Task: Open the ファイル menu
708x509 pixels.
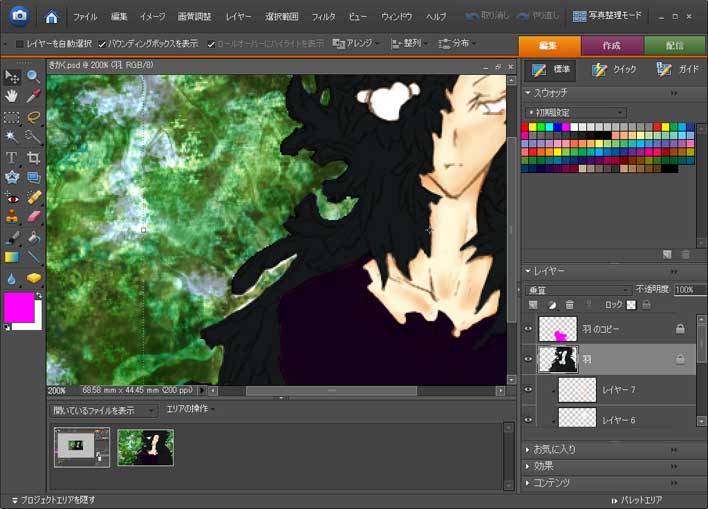Action: [85, 17]
